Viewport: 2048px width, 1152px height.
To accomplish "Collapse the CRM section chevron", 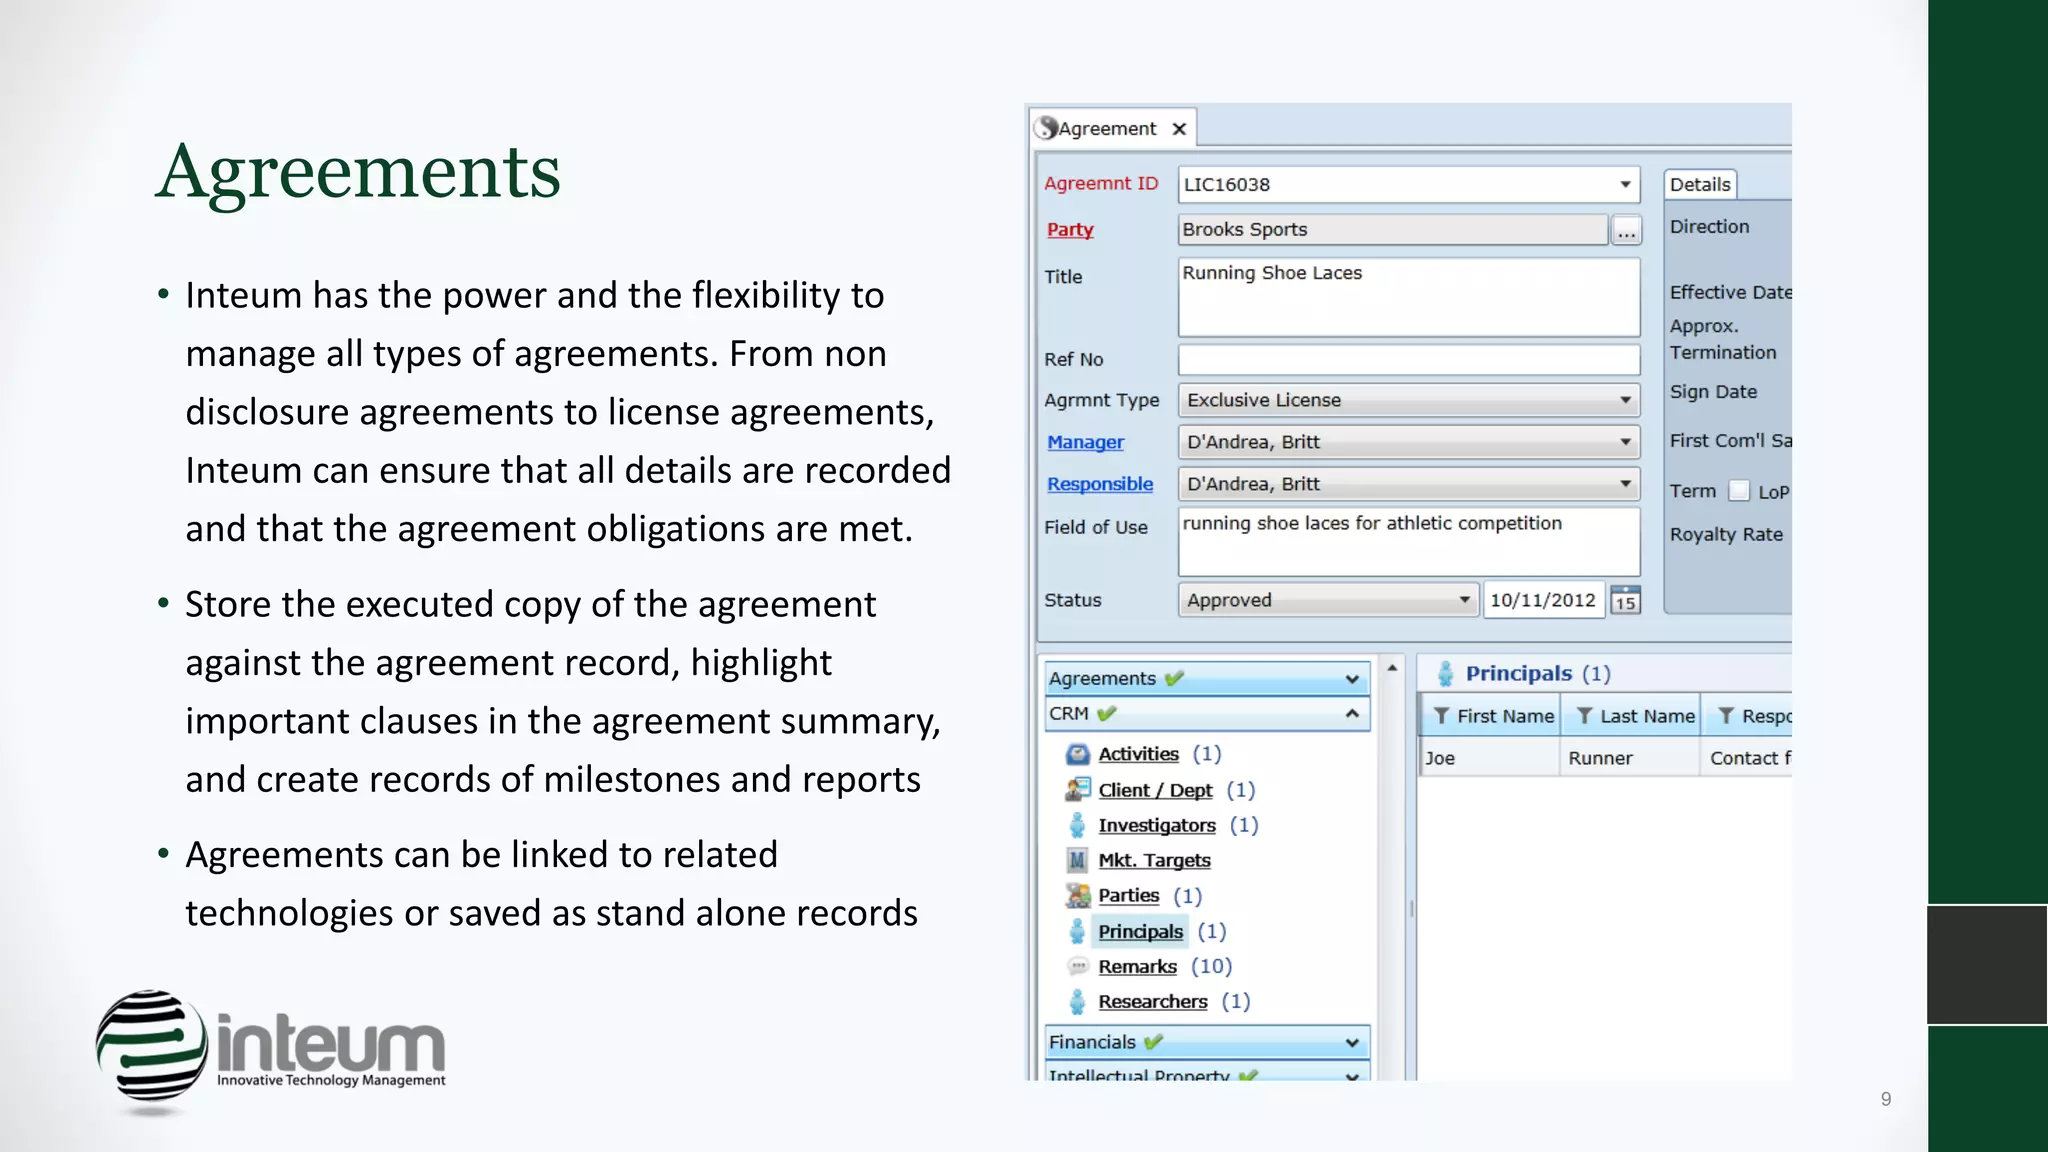I will (x=1352, y=714).
